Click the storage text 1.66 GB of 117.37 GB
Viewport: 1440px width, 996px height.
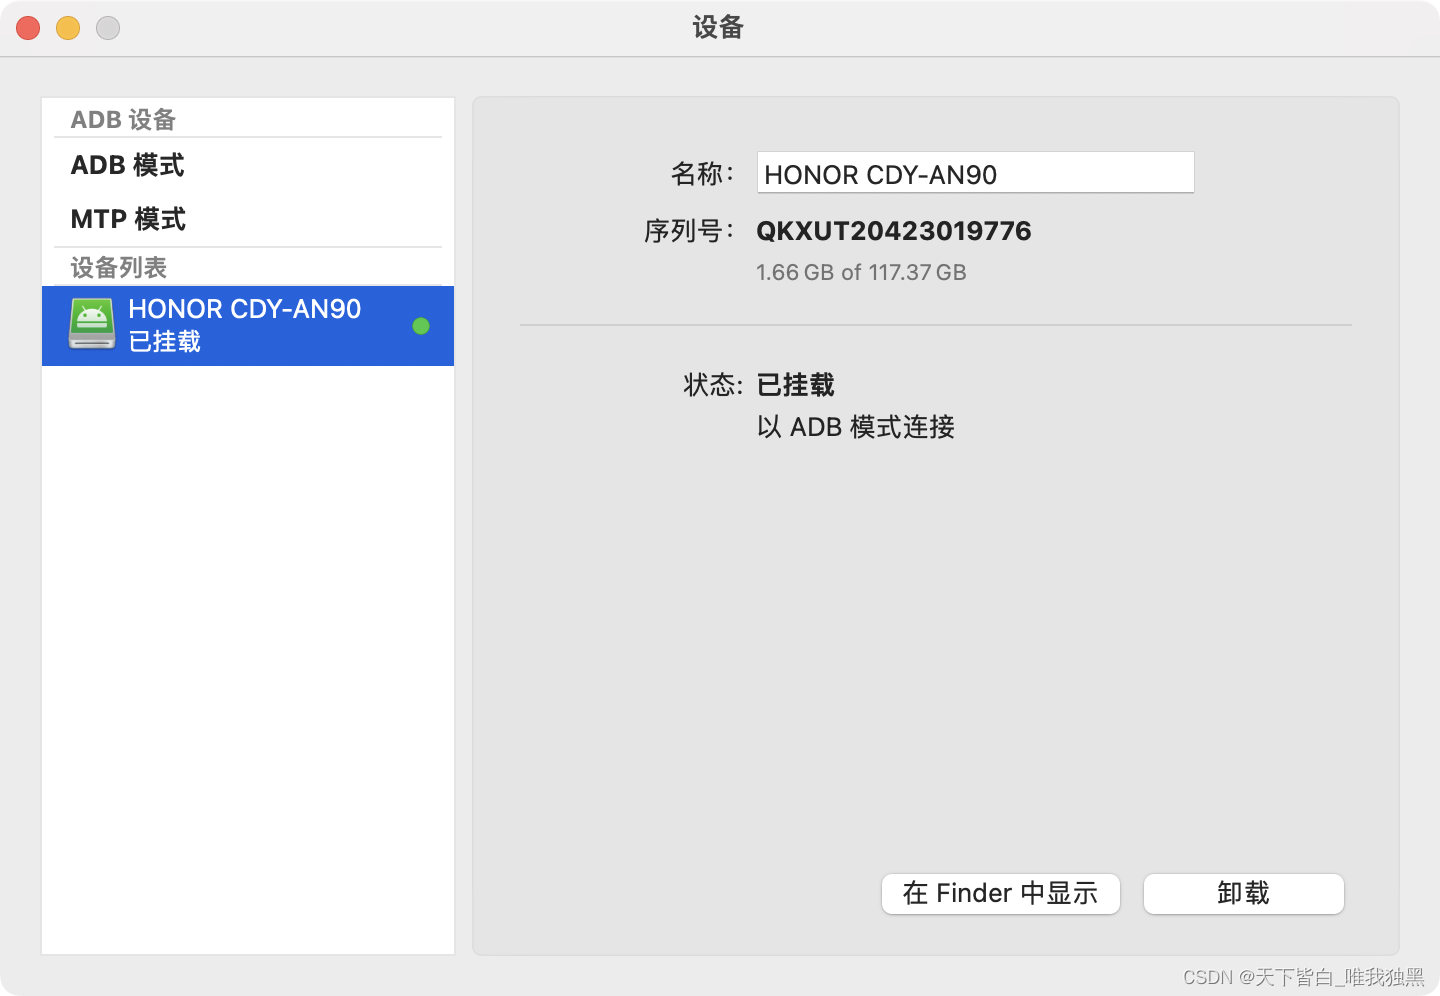point(861,273)
